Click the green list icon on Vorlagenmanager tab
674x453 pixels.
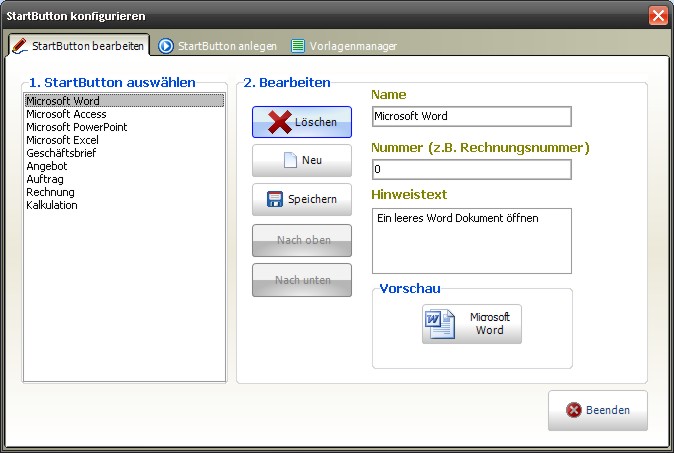[298, 46]
